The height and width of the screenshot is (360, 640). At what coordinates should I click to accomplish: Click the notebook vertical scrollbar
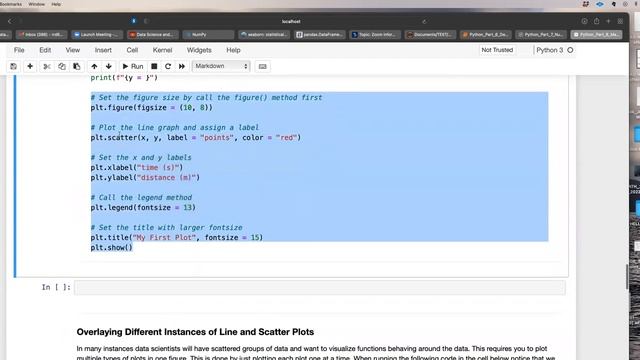627,276
